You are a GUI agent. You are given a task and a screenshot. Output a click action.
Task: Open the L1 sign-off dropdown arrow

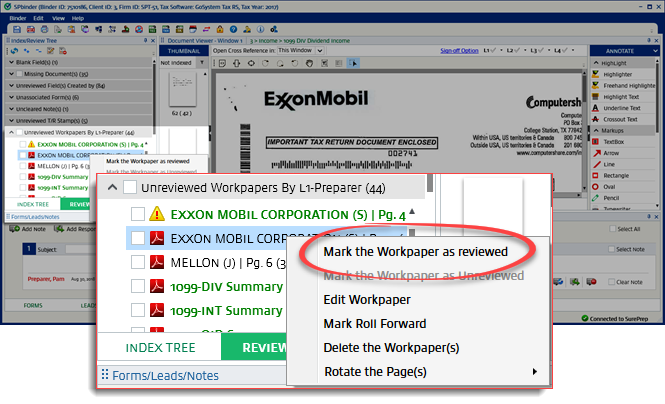coord(501,50)
